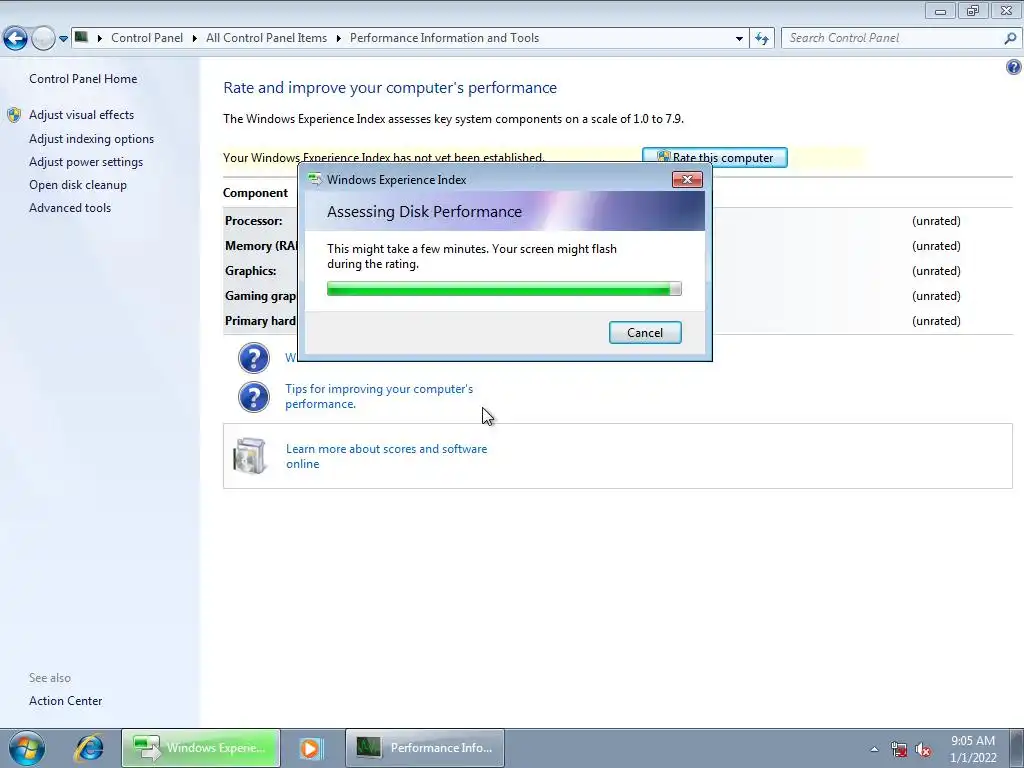This screenshot has width=1024, height=768.
Task: Open Adjust visual effects
Action: click(x=82, y=114)
